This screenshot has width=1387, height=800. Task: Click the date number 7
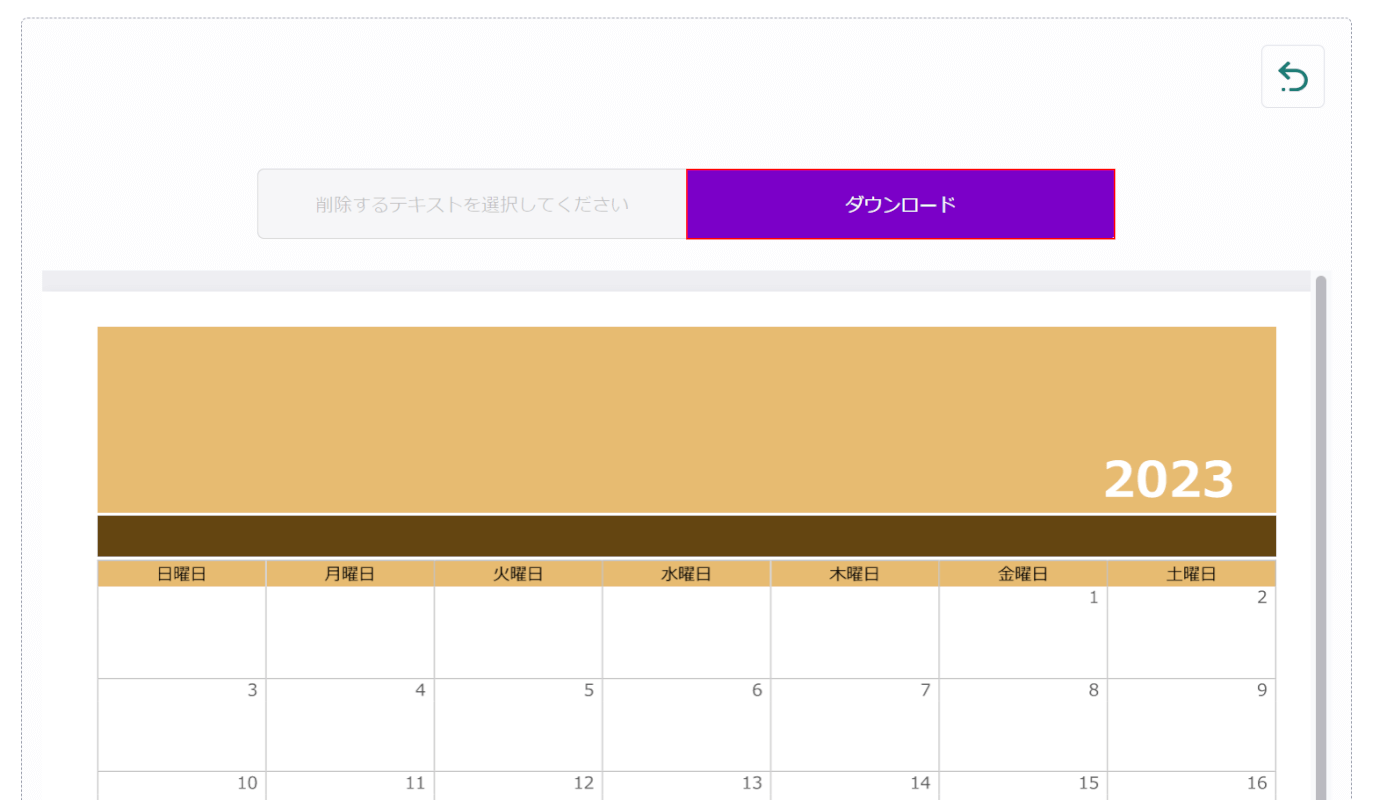925,690
